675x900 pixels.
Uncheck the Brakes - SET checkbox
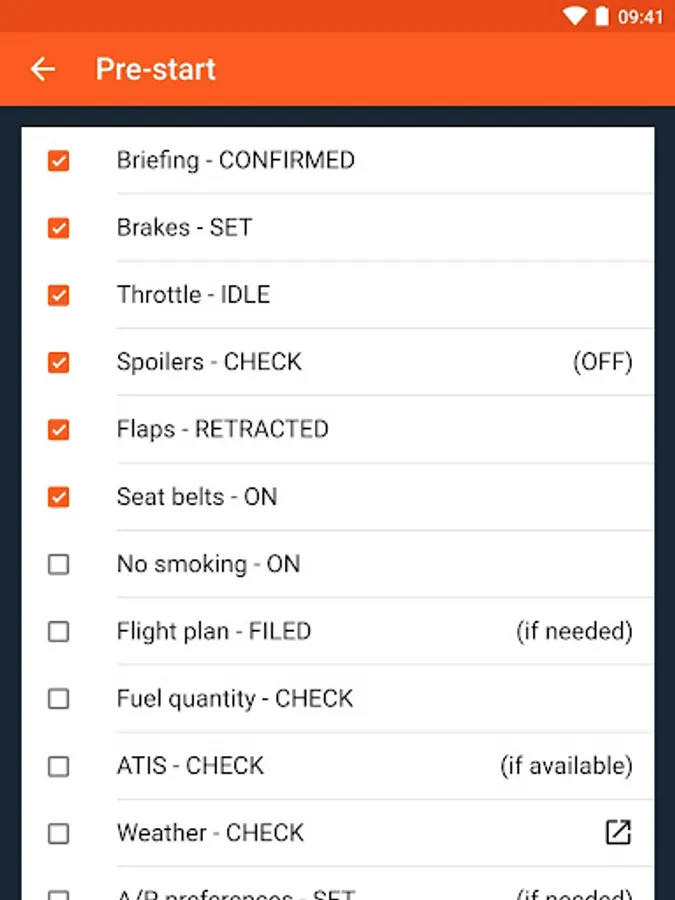click(59, 228)
